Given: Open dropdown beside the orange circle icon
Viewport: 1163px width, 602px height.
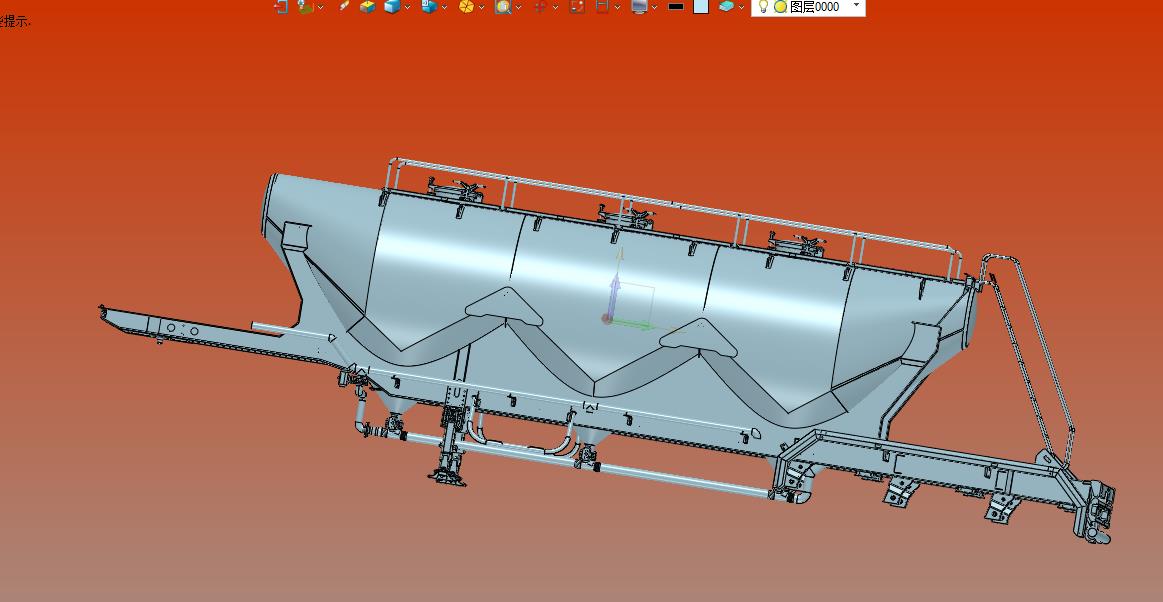Looking at the screenshot, I should coord(481,7).
